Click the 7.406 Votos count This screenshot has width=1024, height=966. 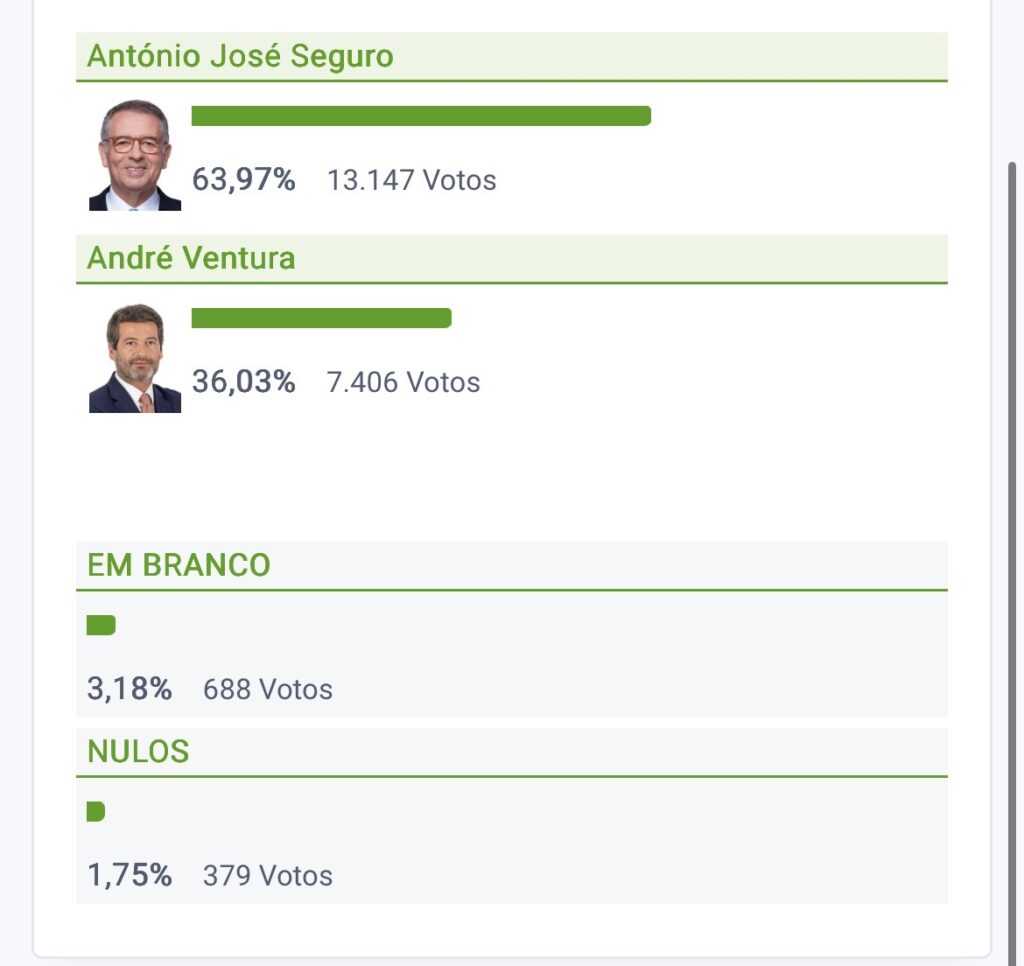404,383
